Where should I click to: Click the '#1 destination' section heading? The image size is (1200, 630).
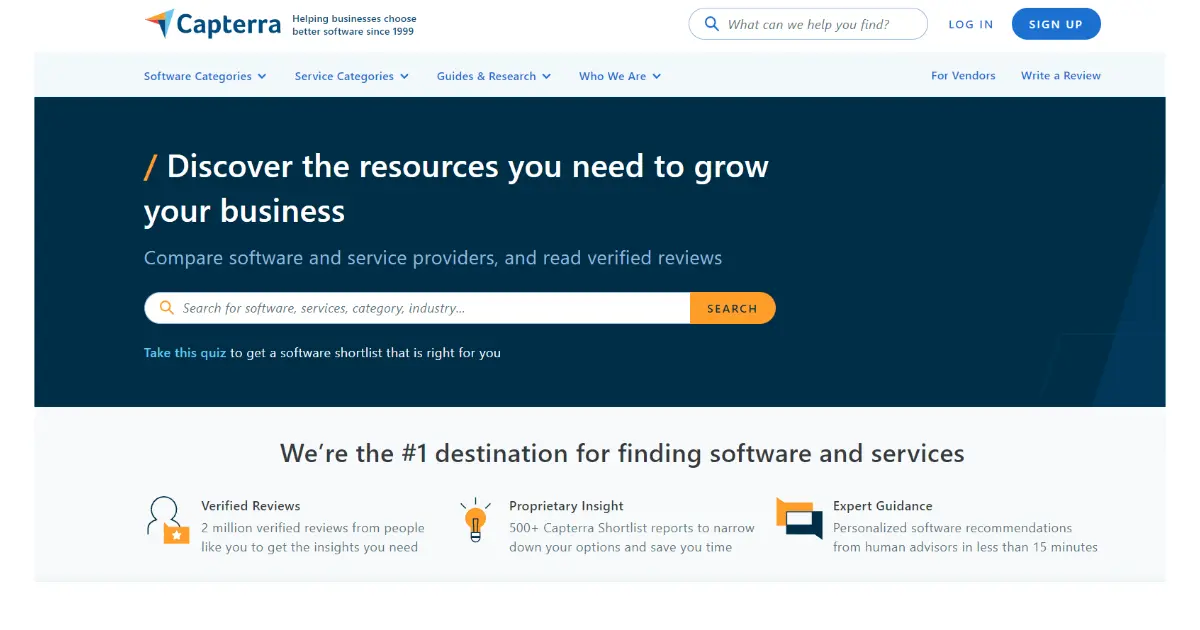[x=622, y=453]
